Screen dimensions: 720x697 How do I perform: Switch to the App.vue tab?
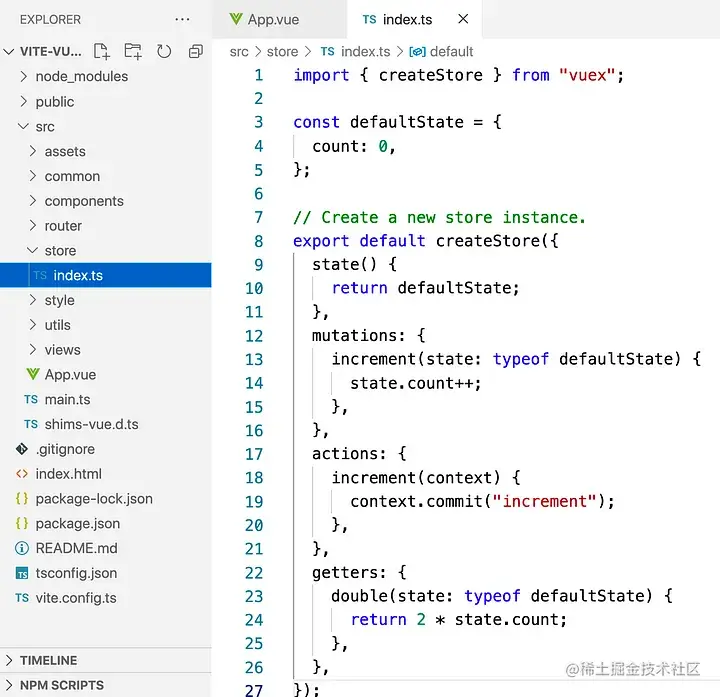(279, 19)
